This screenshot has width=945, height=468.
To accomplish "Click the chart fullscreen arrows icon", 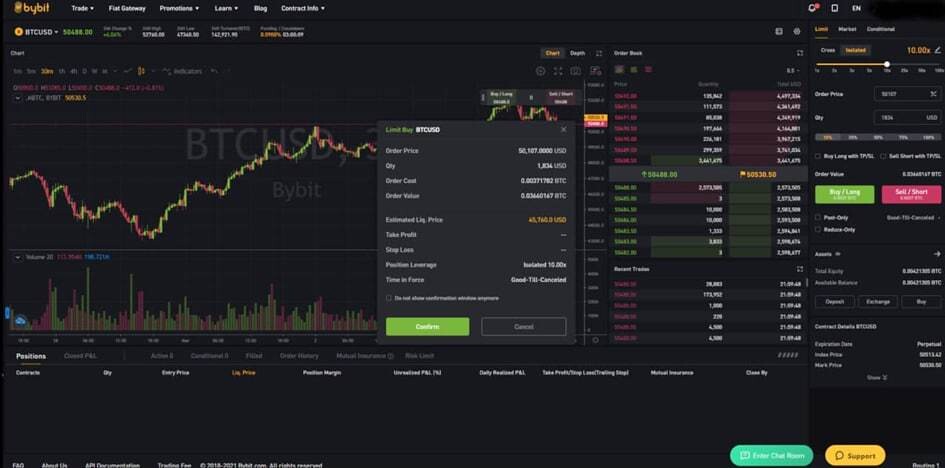I will click(558, 71).
